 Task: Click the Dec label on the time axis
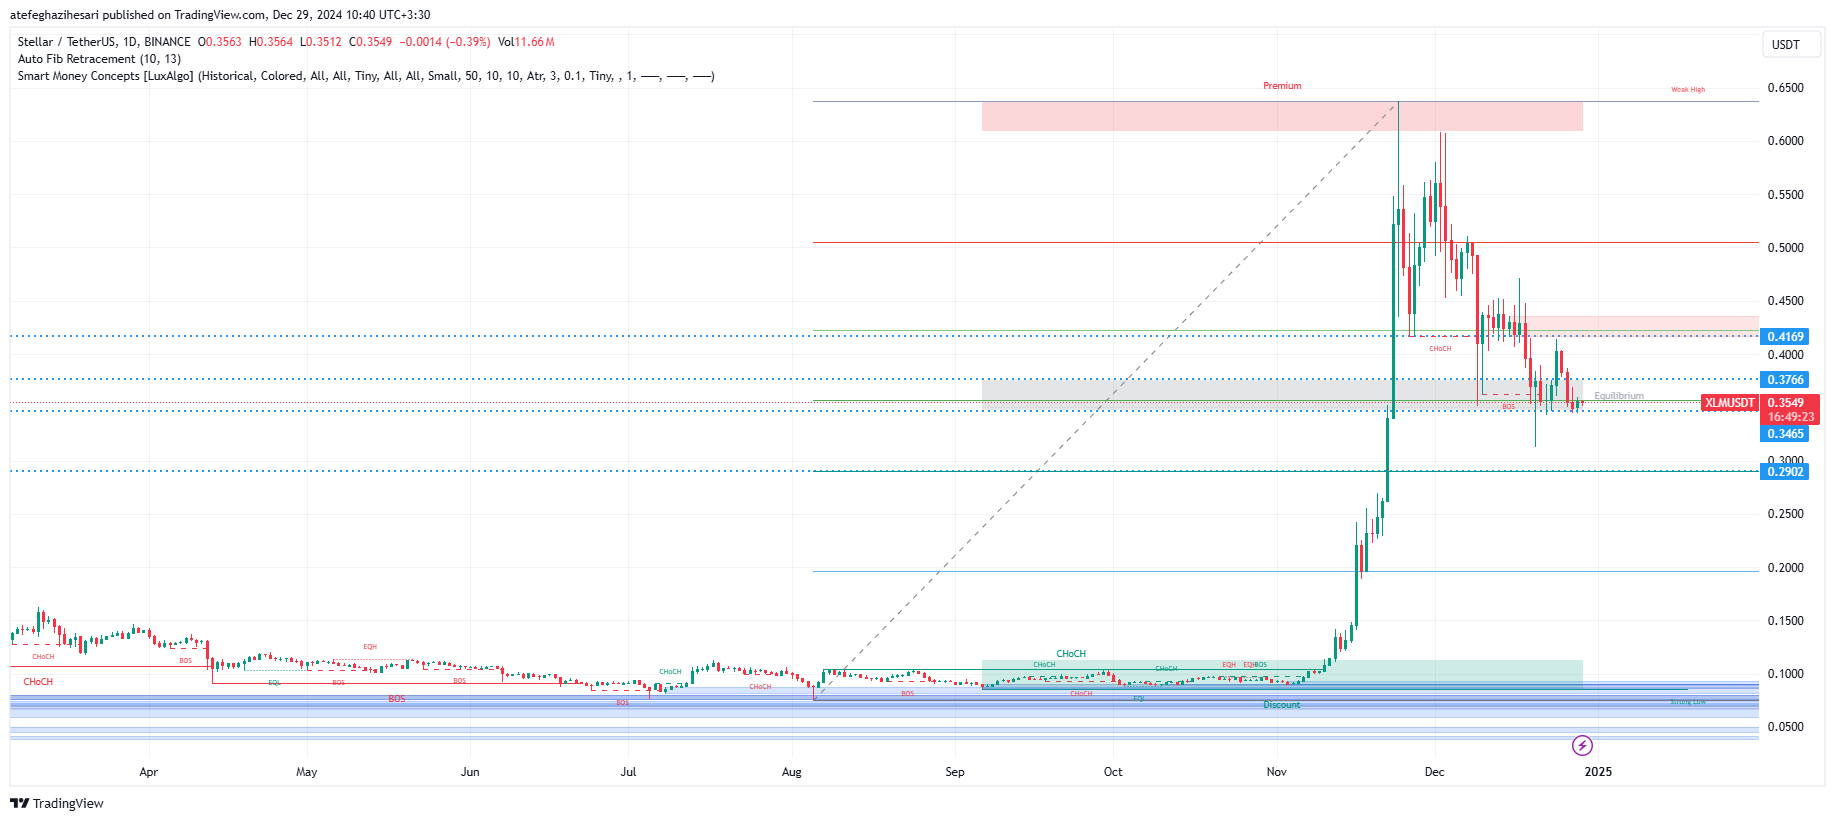[x=1435, y=772]
